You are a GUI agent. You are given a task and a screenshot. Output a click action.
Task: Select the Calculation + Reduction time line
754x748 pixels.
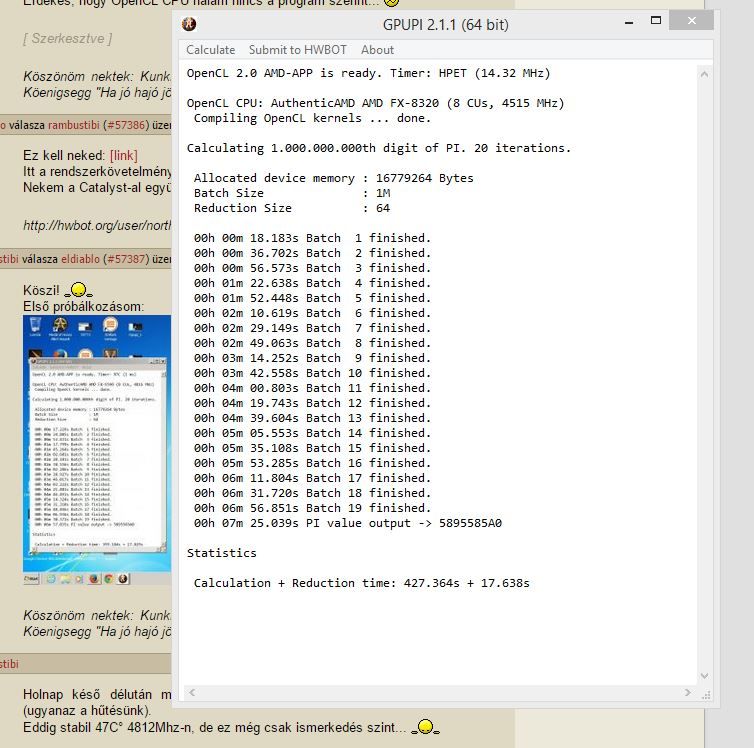point(362,583)
